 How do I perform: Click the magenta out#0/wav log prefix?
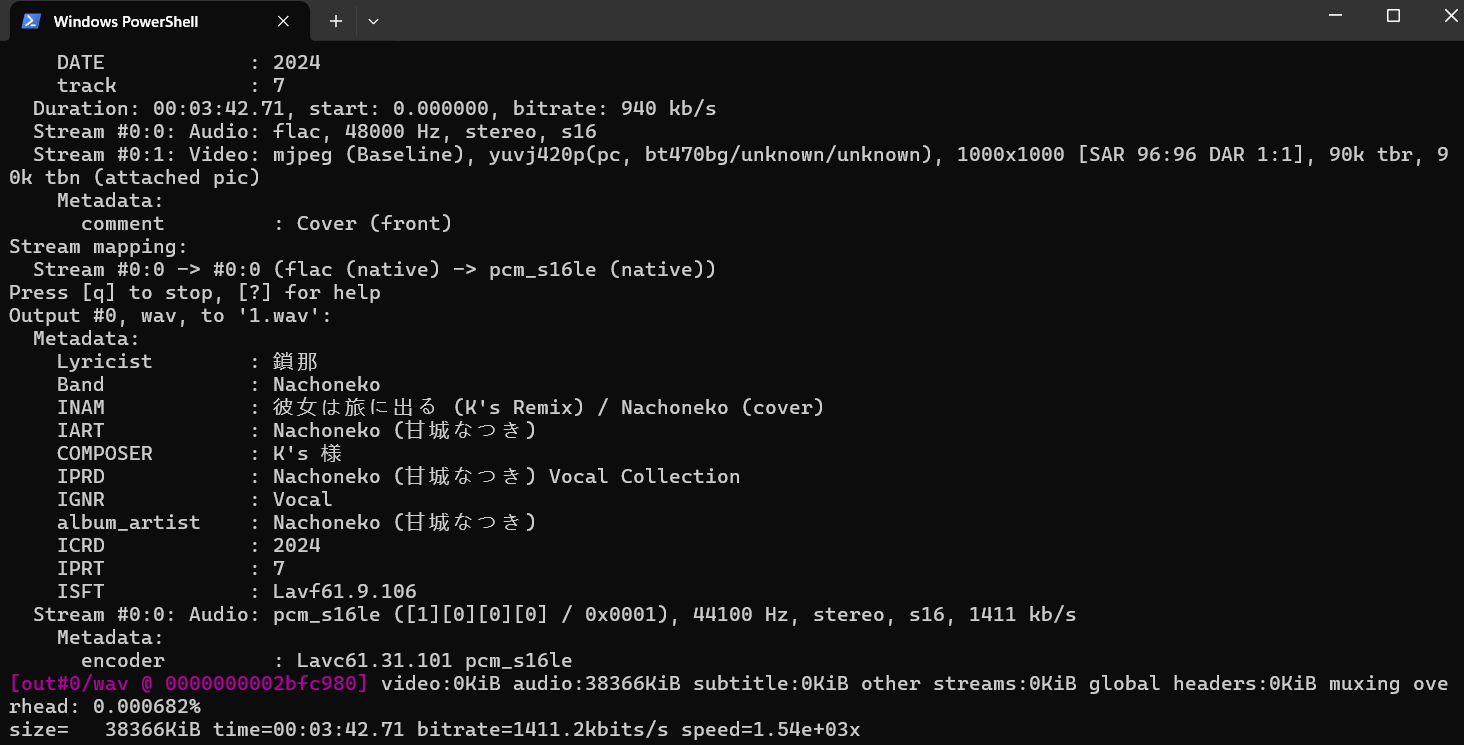189,684
